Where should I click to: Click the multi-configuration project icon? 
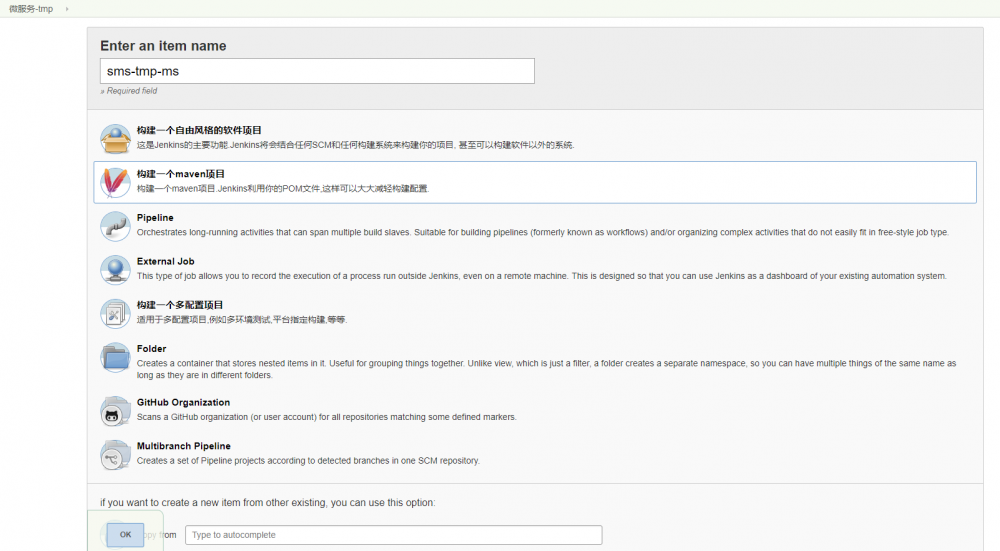(x=115, y=314)
